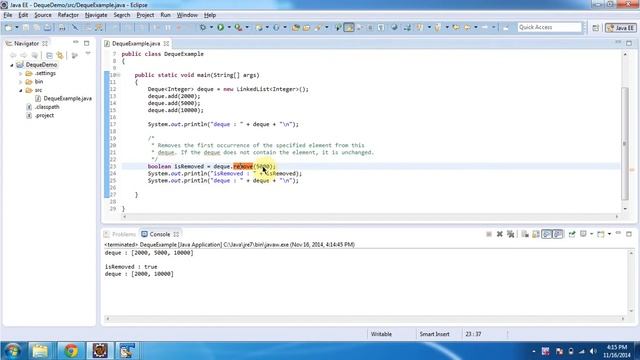Click Open Perspective icon

coord(596,28)
